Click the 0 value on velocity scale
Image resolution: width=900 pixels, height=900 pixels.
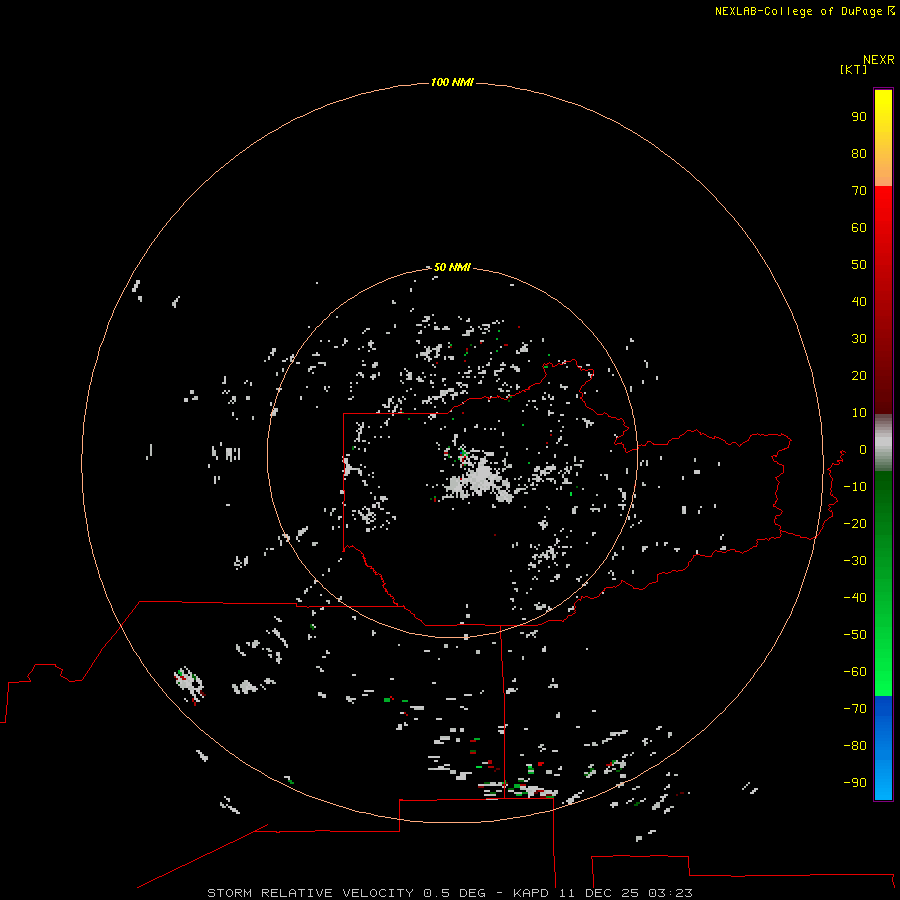click(863, 449)
